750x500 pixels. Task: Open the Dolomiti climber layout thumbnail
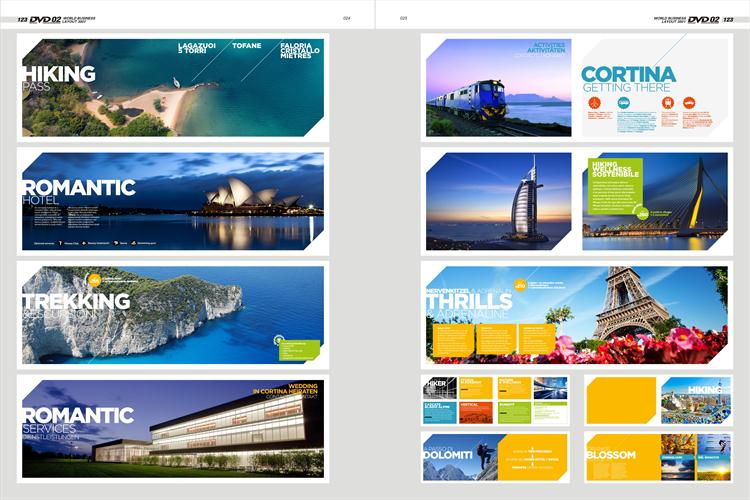click(x=494, y=457)
